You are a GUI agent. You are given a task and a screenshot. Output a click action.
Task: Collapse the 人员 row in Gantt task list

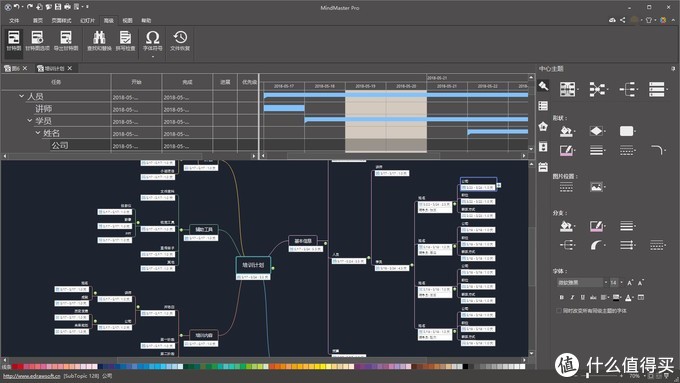tap(21, 96)
